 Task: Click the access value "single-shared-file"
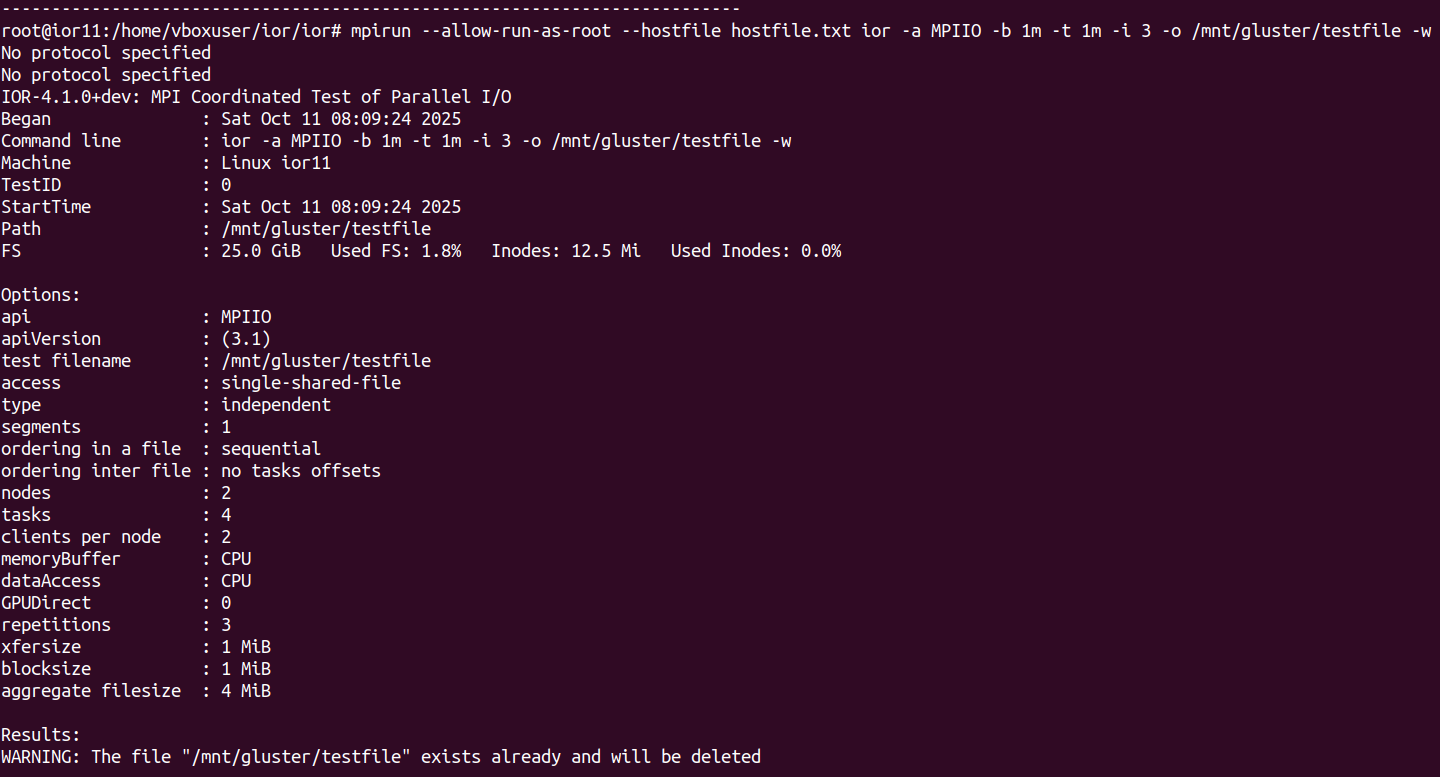311,383
